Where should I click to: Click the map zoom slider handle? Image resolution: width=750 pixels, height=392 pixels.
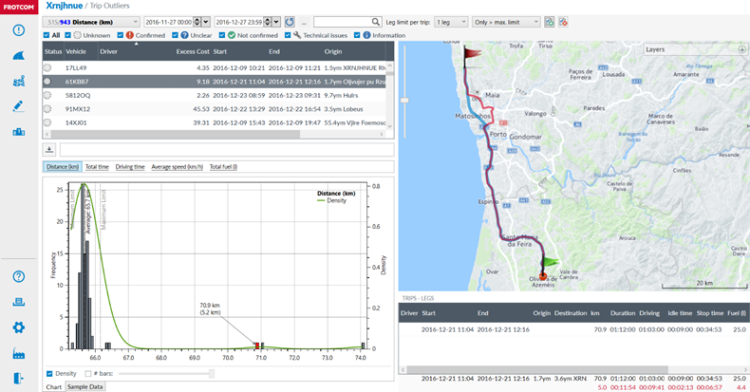point(405,100)
